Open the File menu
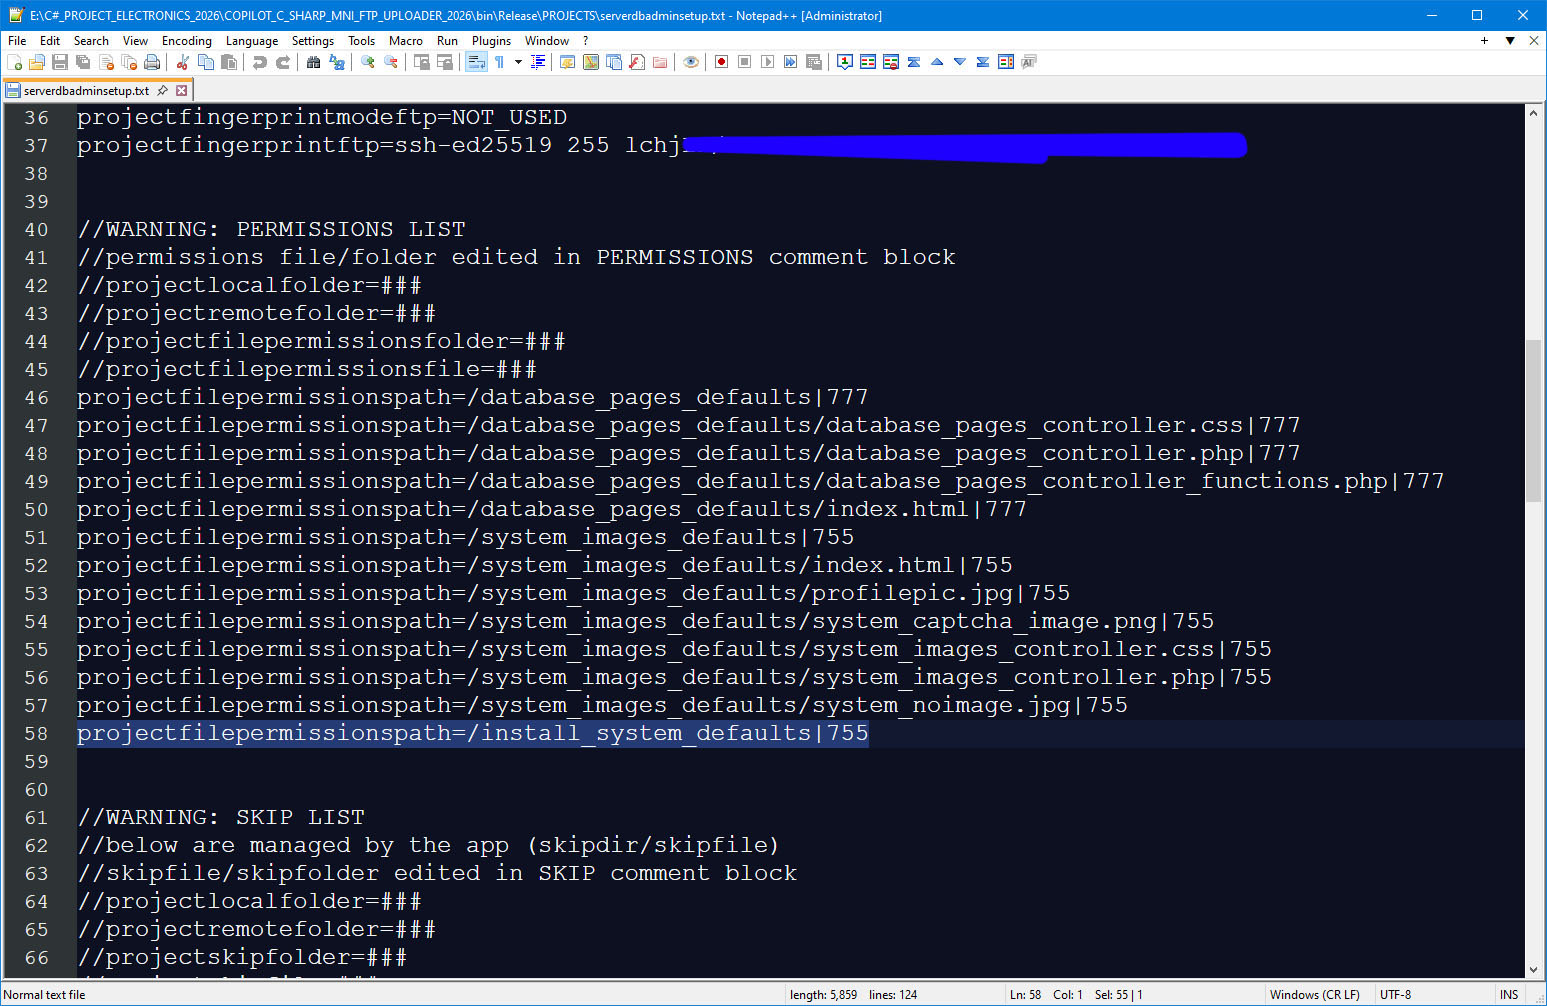The image size is (1547, 1006). coord(17,41)
